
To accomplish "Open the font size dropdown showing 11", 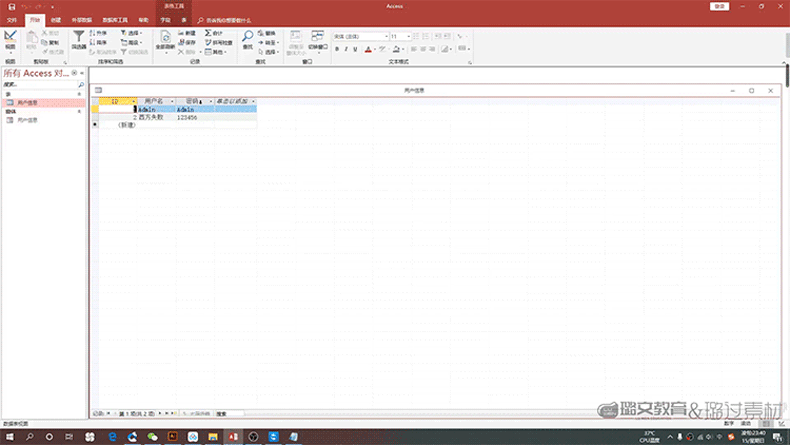I will [409, 36].
